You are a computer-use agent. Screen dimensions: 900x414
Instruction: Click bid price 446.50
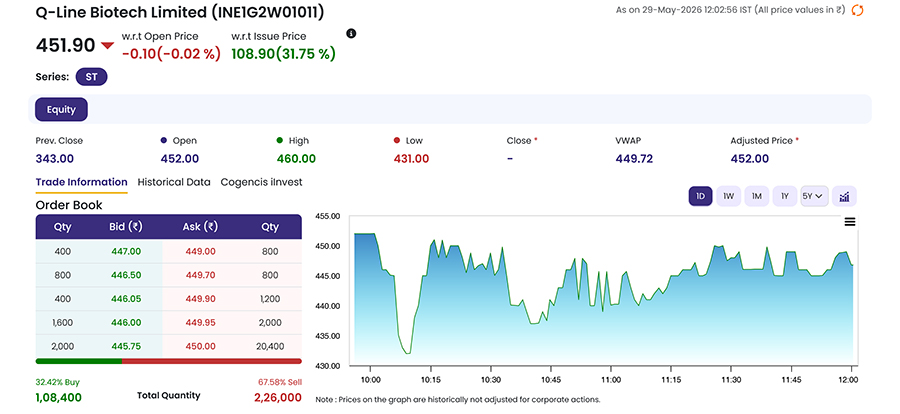coord(125,275)
